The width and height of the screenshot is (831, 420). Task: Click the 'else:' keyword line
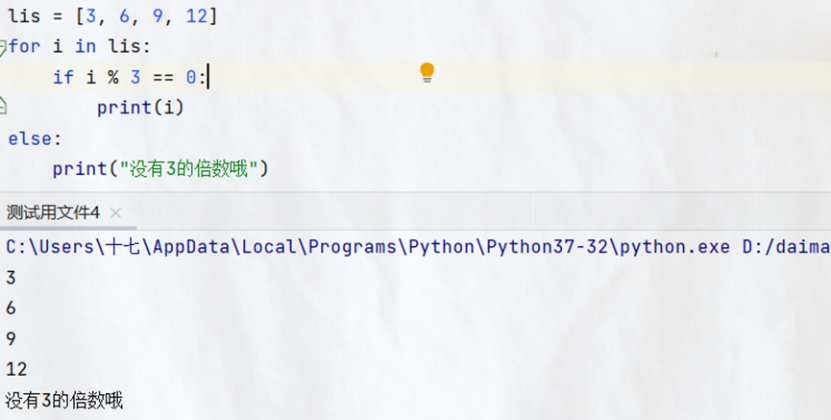[x=35, y=138]
